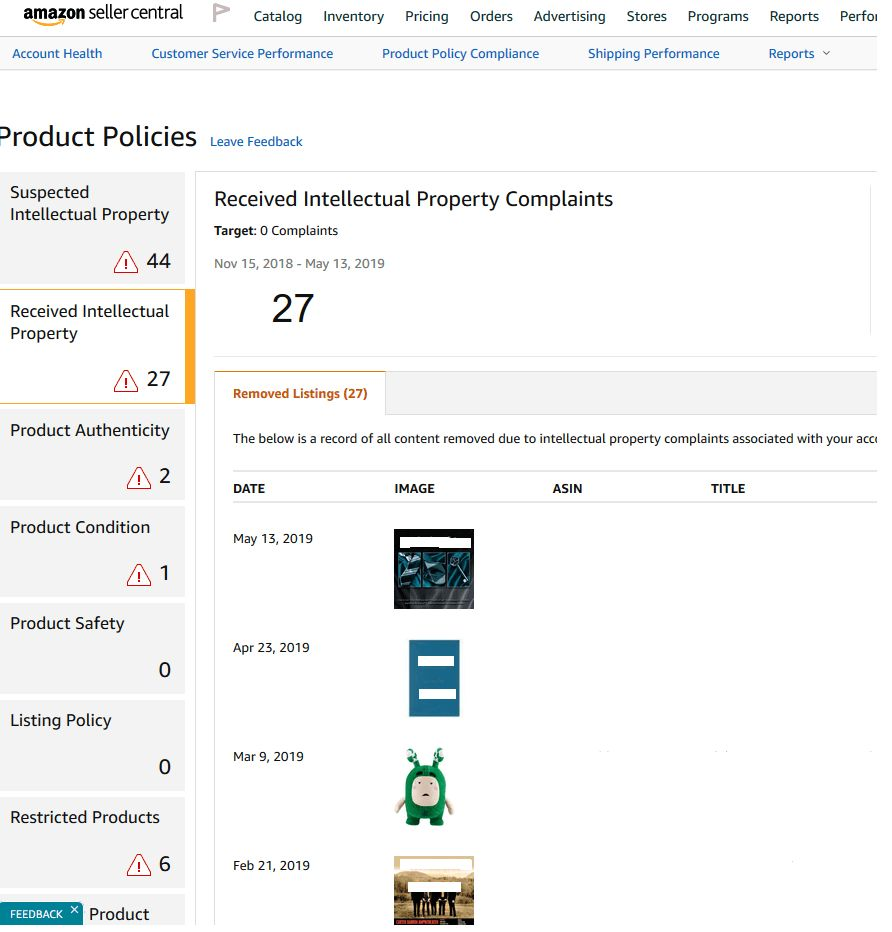Screen dimensions: 892x932
Task: Click the flag icon beside the logo
Action: [221, 14]
